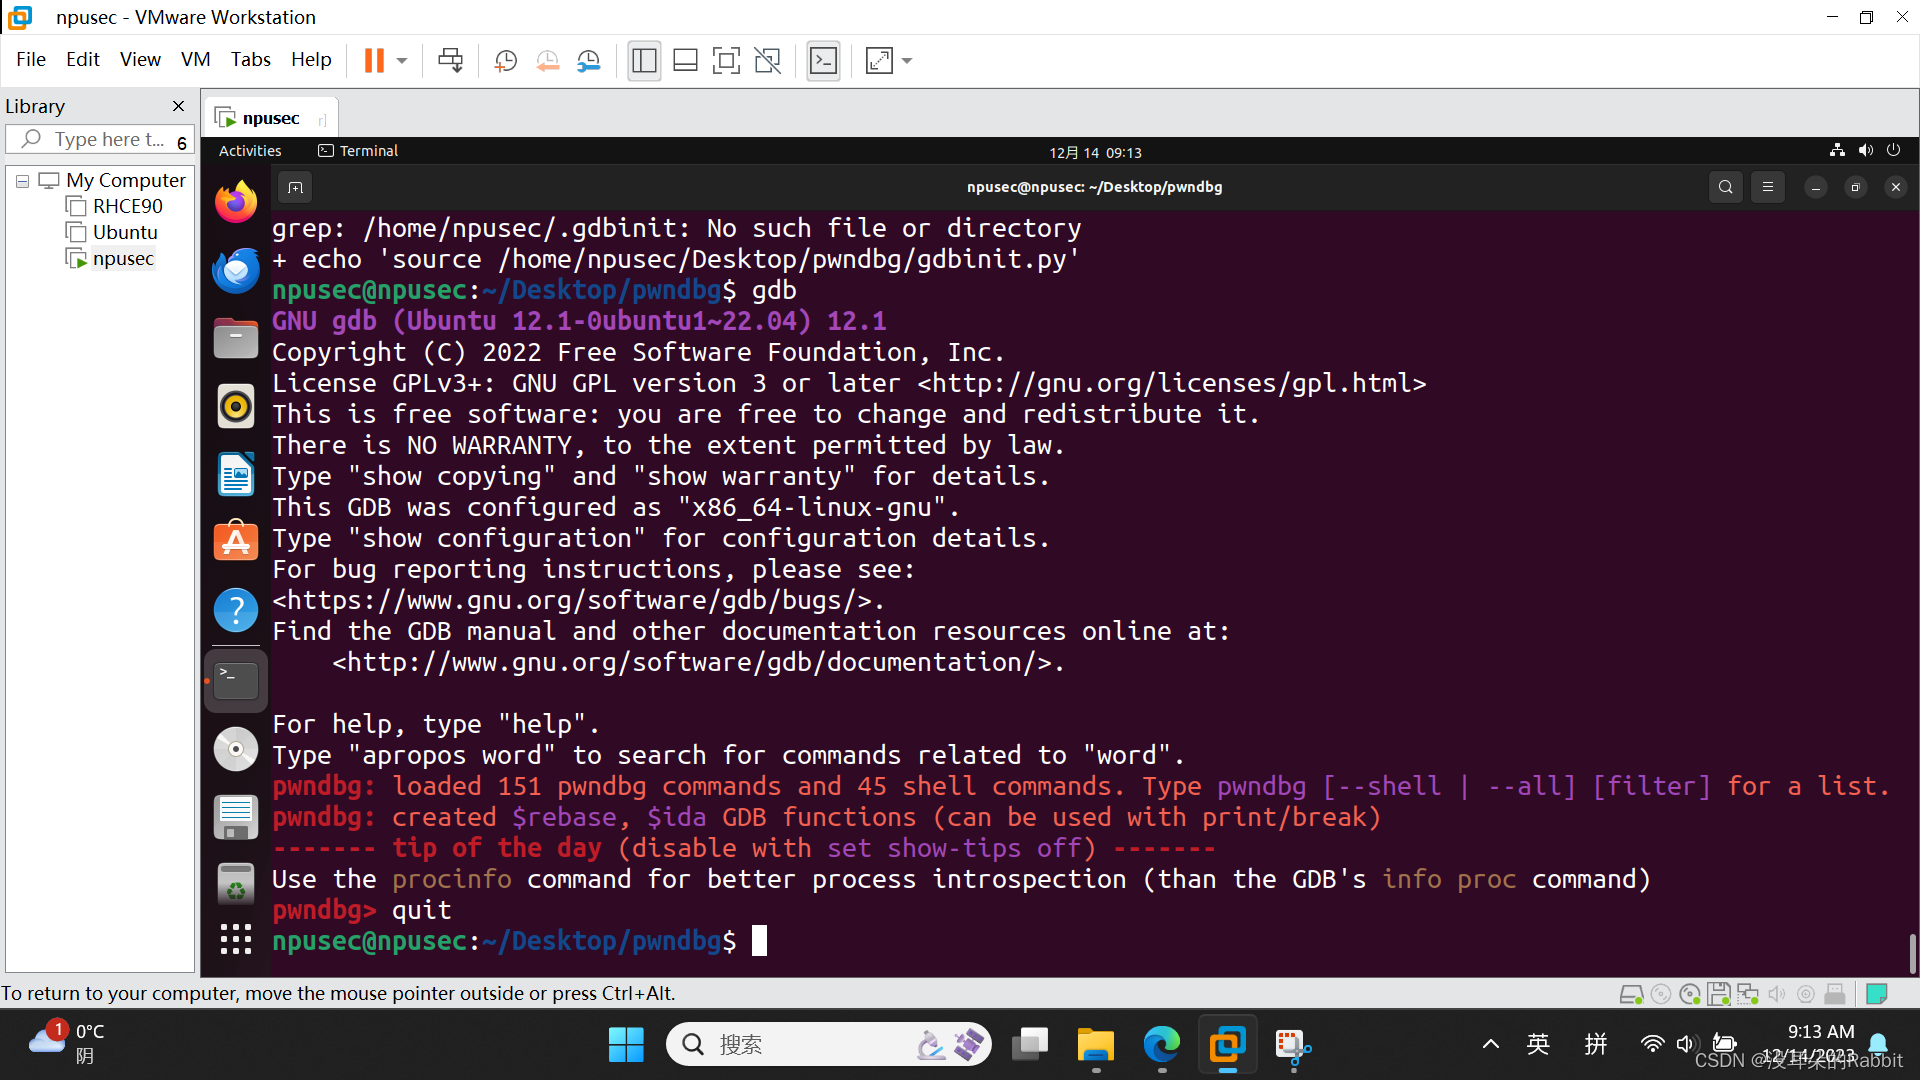This screenshot has height=1080, width=1920.
Task: Click the Activities menu item
Action: (x=251, y=150)
